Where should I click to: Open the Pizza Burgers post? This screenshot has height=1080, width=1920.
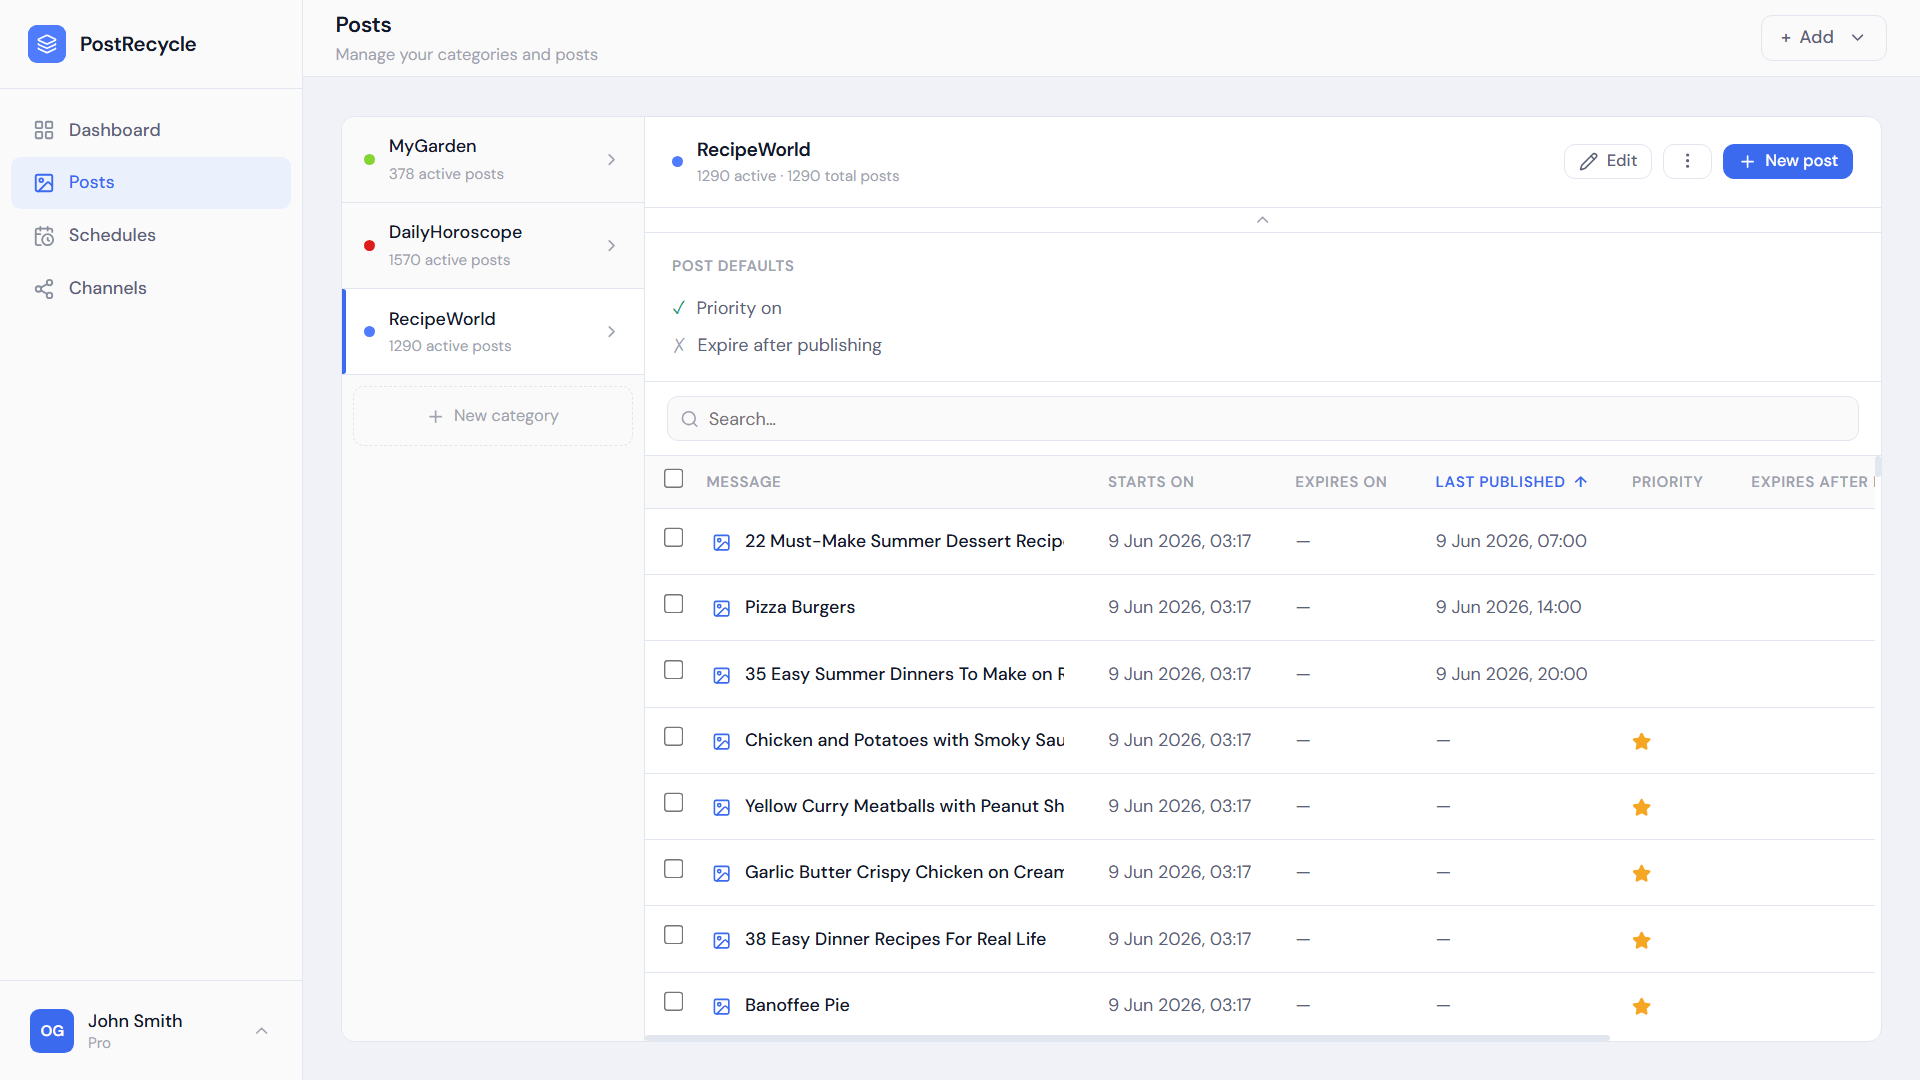pos(799,608)
